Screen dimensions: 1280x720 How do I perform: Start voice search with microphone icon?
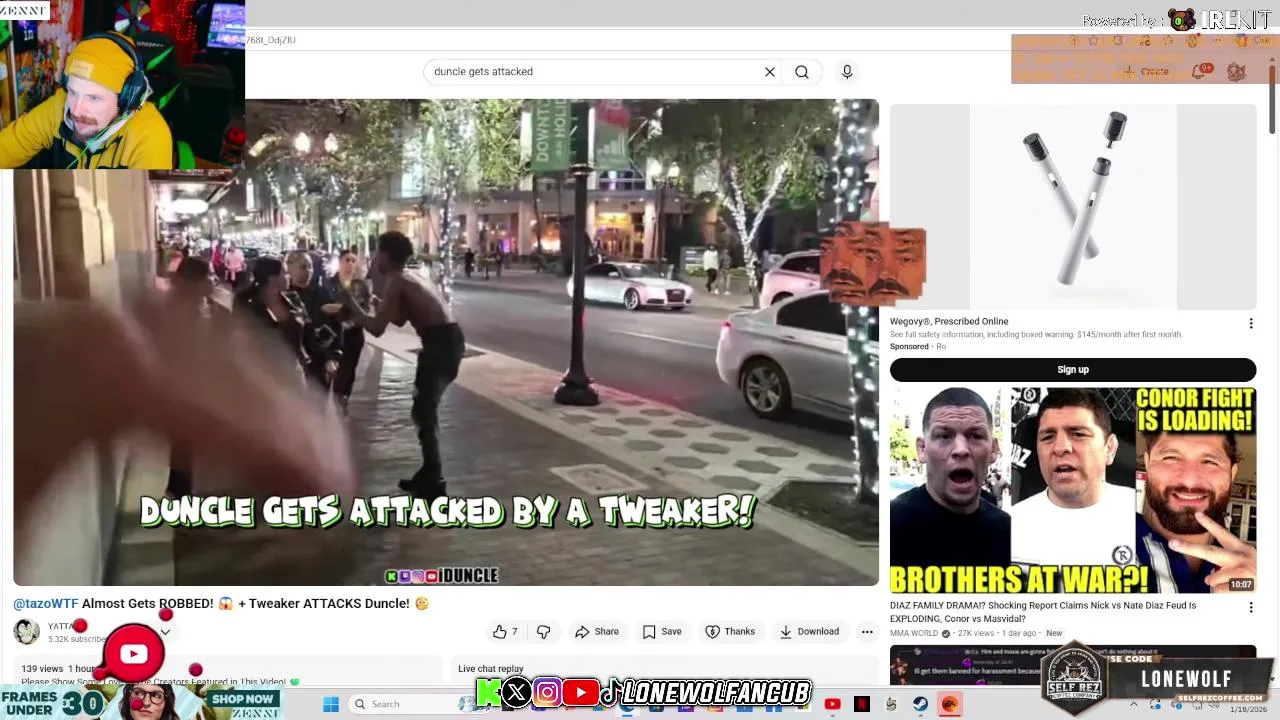tap(847, 72)
